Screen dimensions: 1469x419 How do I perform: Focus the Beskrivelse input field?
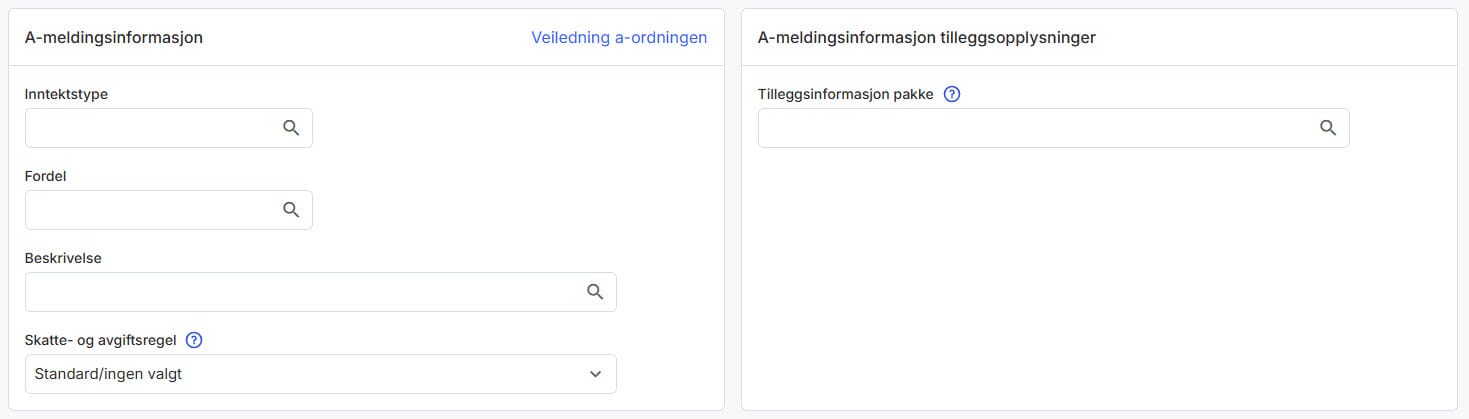[300, 292]
